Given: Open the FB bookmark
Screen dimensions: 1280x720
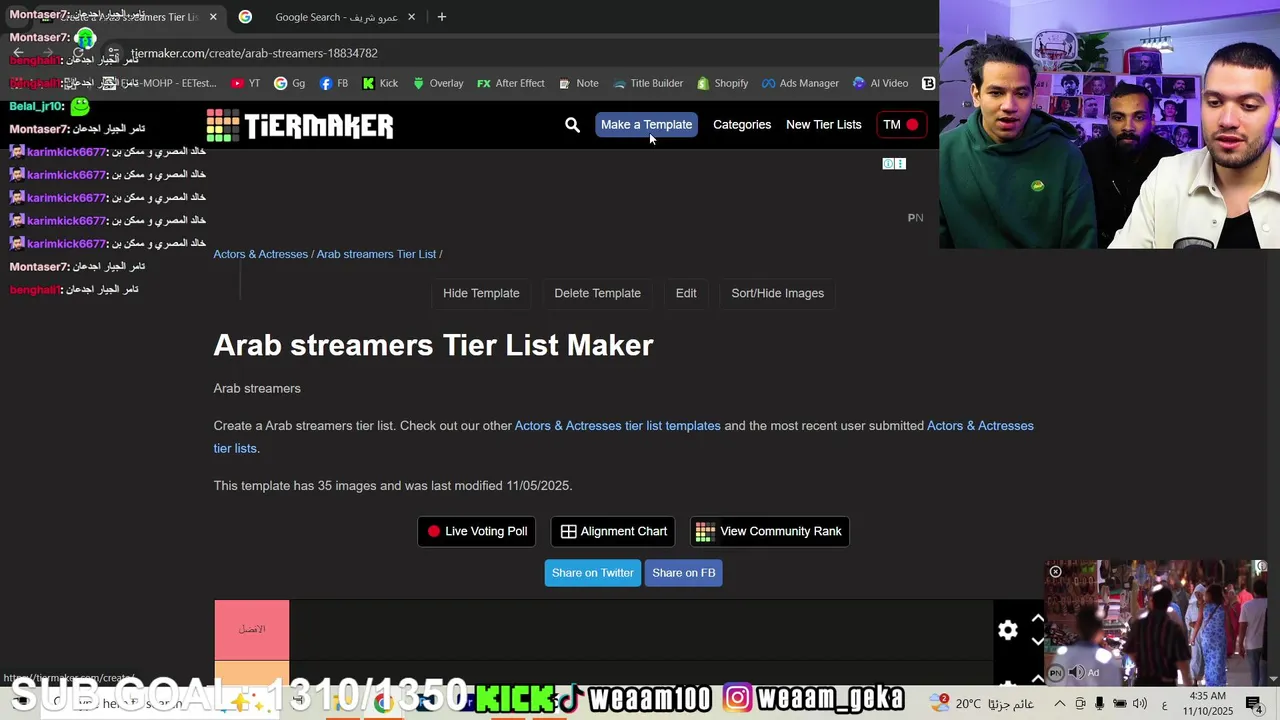Looking at the screenshot, I should coord(334,83).
